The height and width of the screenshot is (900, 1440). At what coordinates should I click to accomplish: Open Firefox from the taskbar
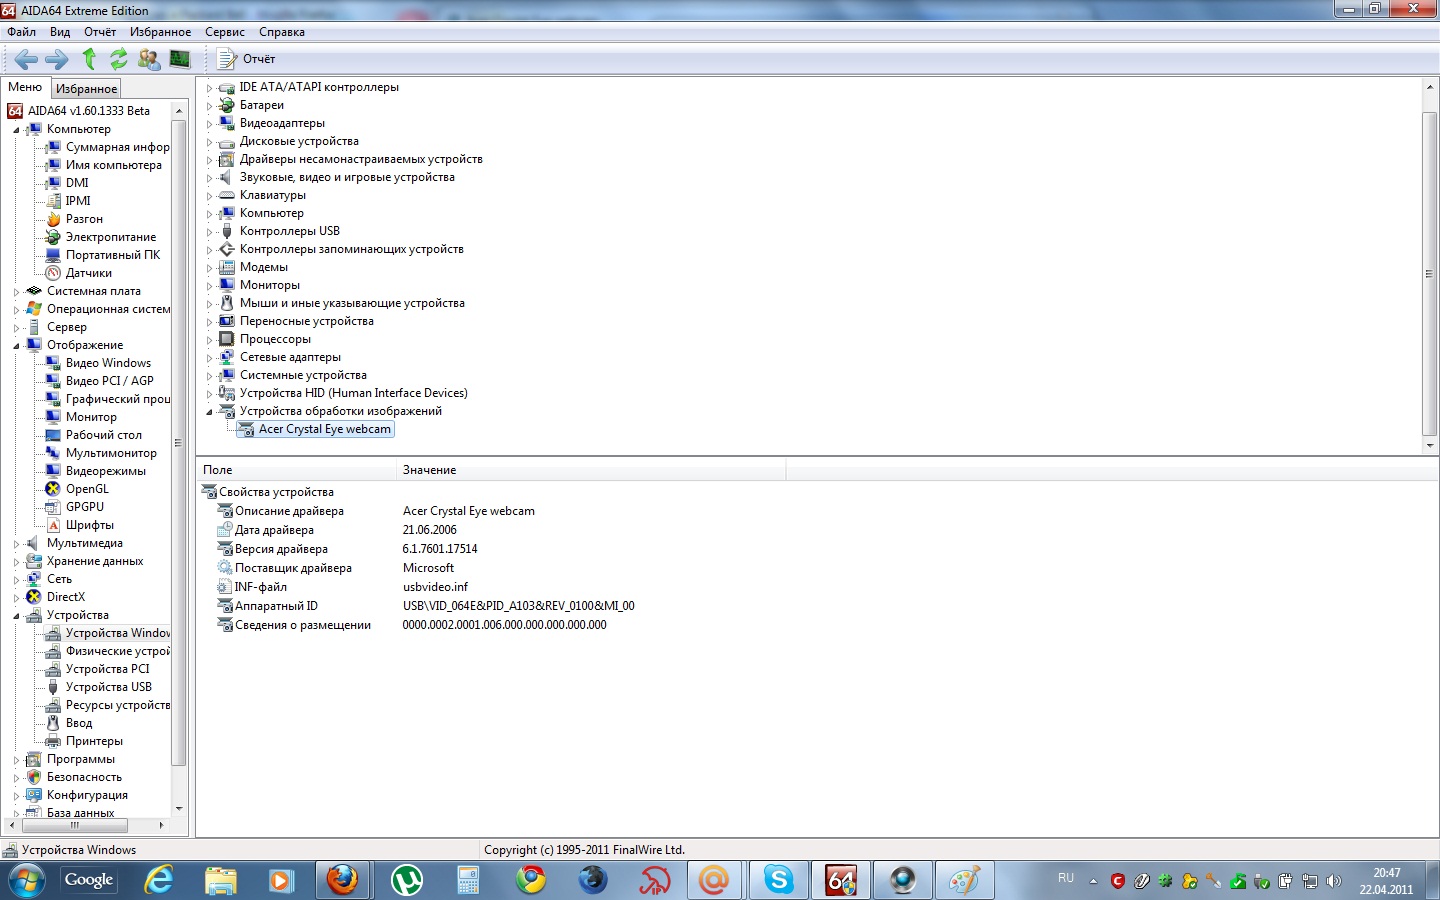pyautogui.click(x=342, y=880)
